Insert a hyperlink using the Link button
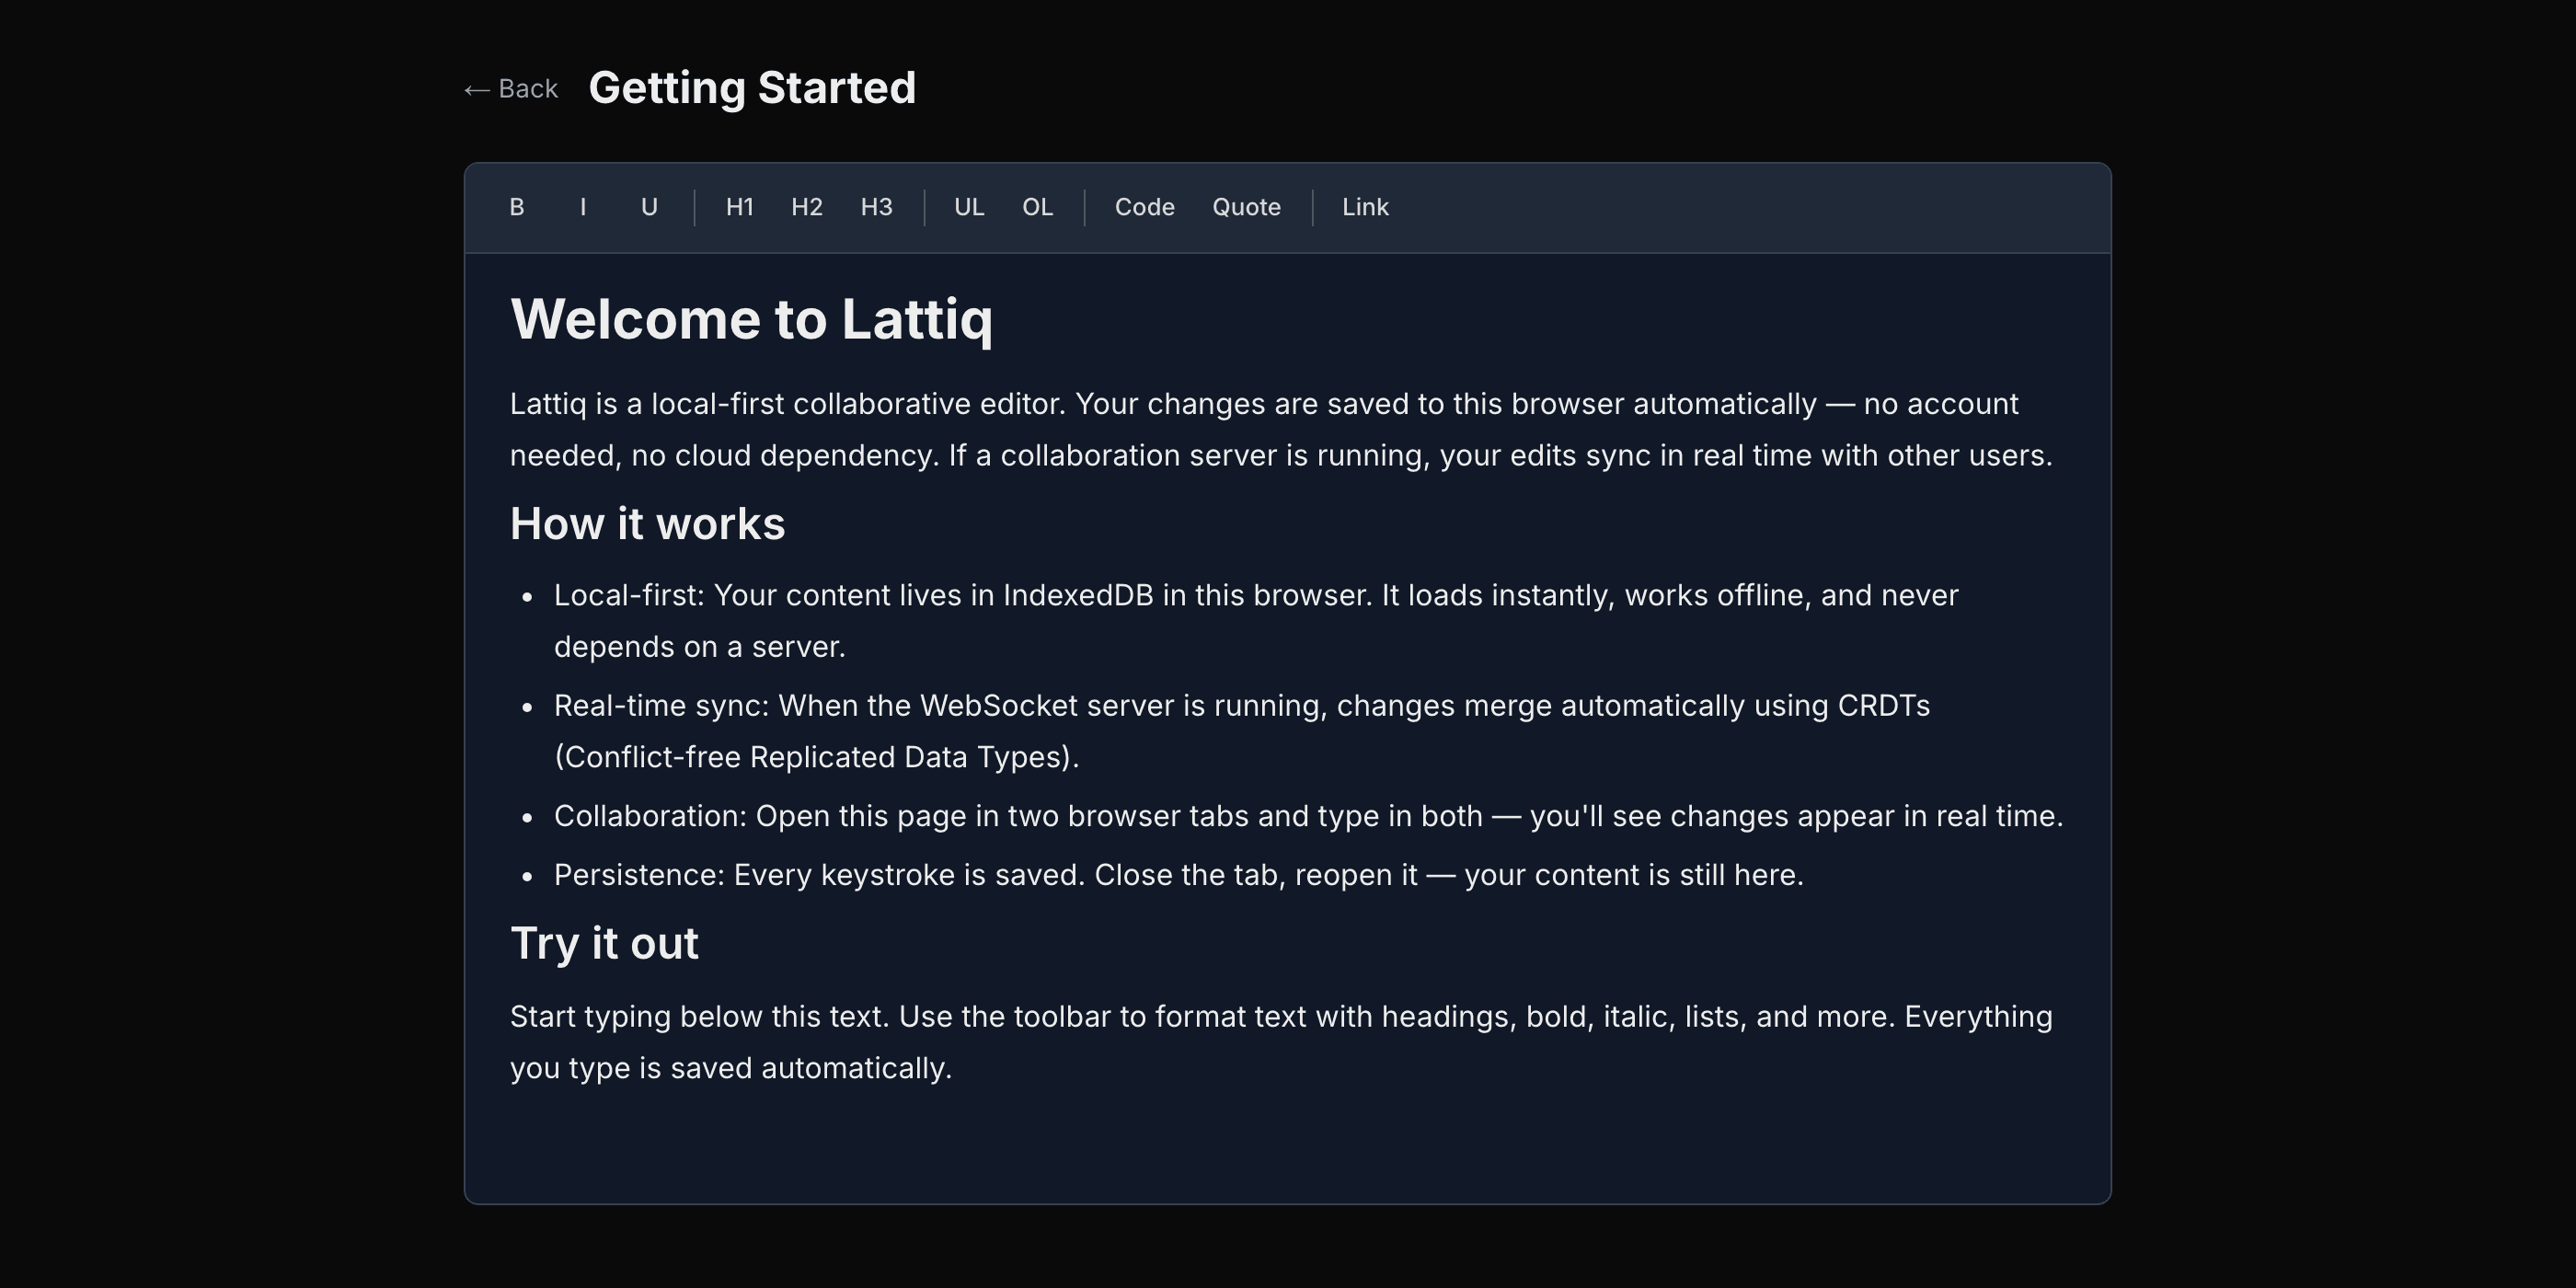 1365,207
